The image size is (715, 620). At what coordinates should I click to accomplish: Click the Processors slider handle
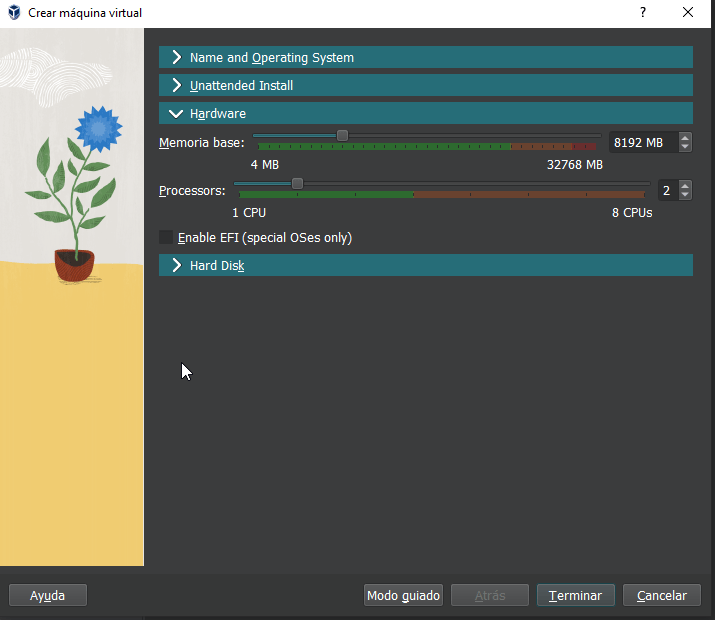[297, 183]
